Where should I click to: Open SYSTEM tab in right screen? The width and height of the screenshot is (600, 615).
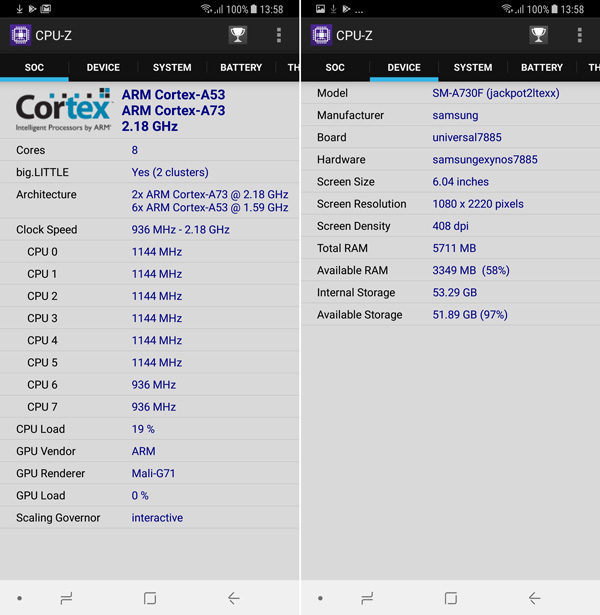coord(473,68)
